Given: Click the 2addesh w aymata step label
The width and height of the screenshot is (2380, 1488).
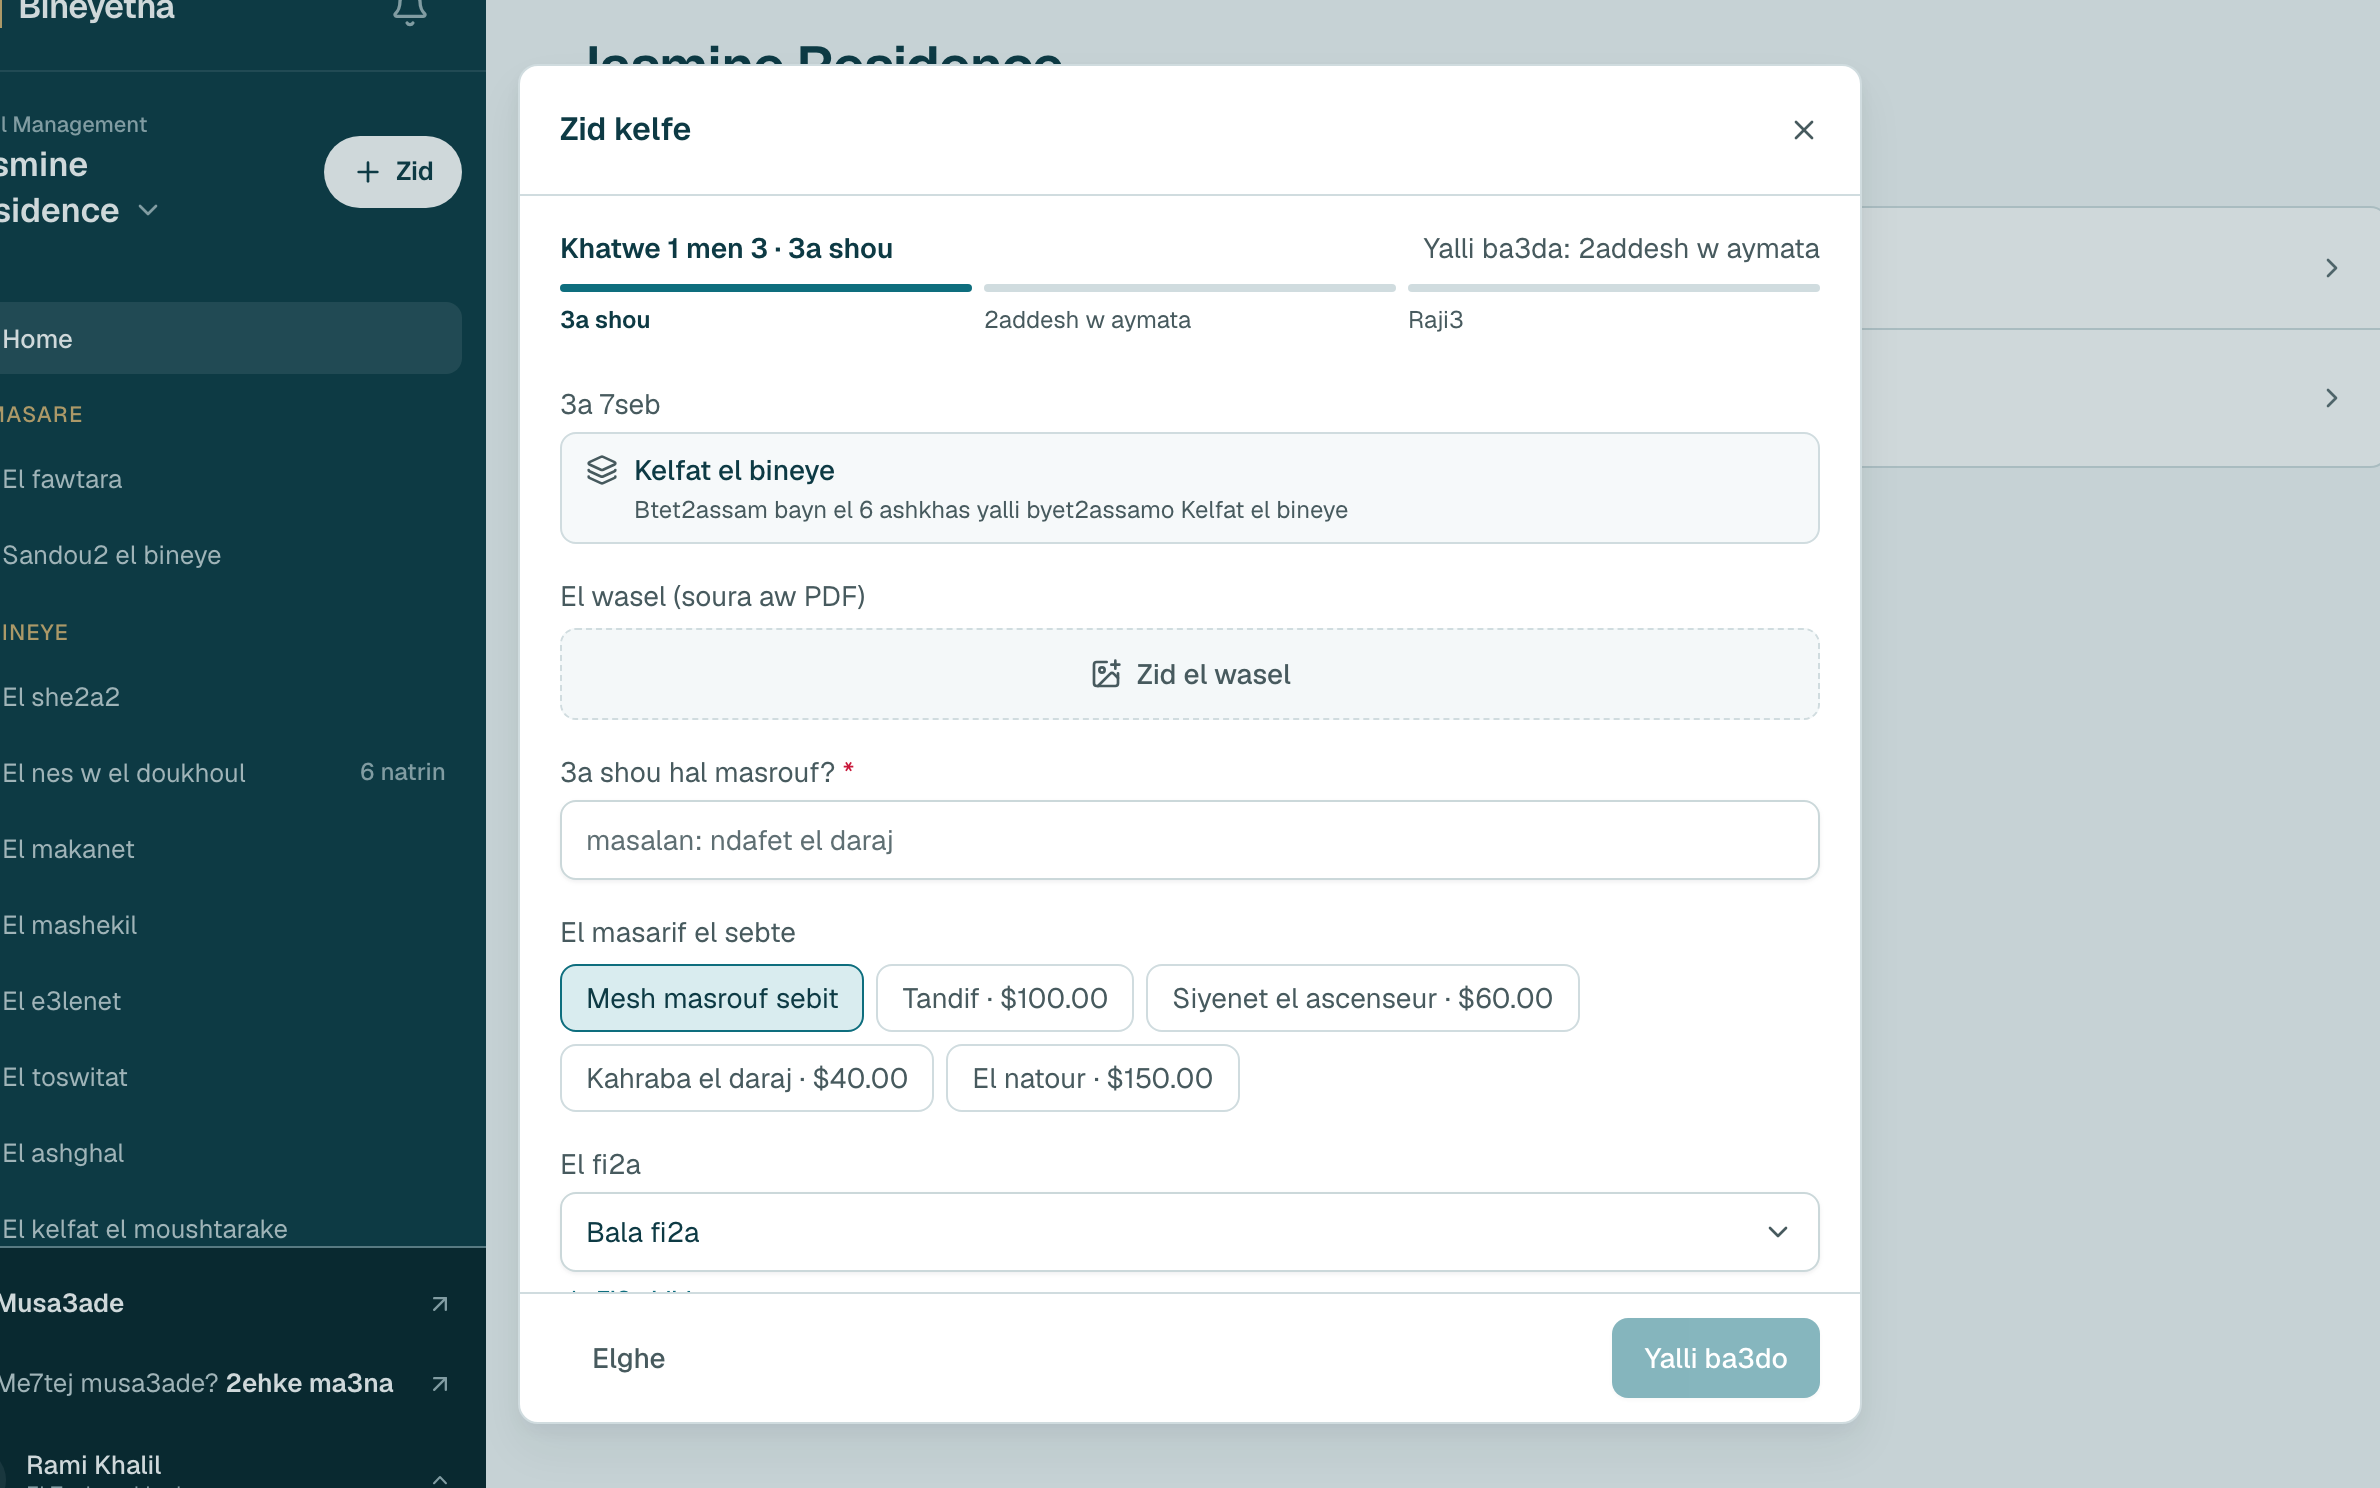Looking at the screenshot, I should point(1087,320).
